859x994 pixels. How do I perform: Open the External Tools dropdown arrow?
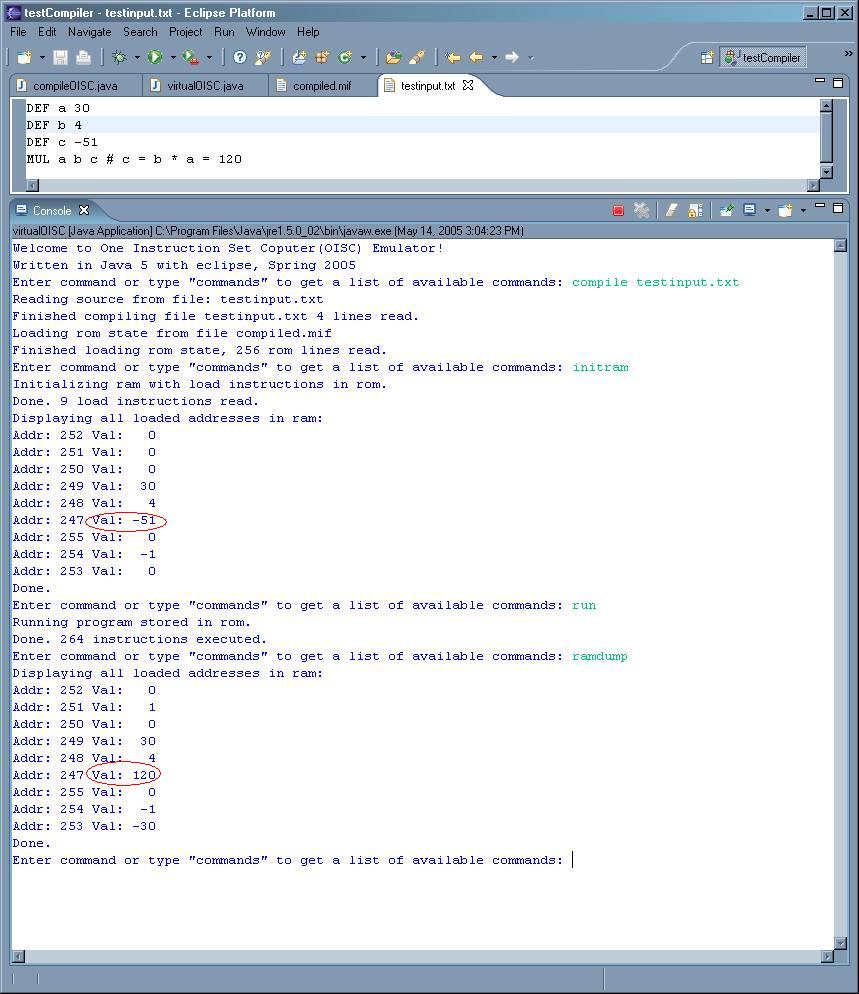pyautogui.click(x=209, y=58)
